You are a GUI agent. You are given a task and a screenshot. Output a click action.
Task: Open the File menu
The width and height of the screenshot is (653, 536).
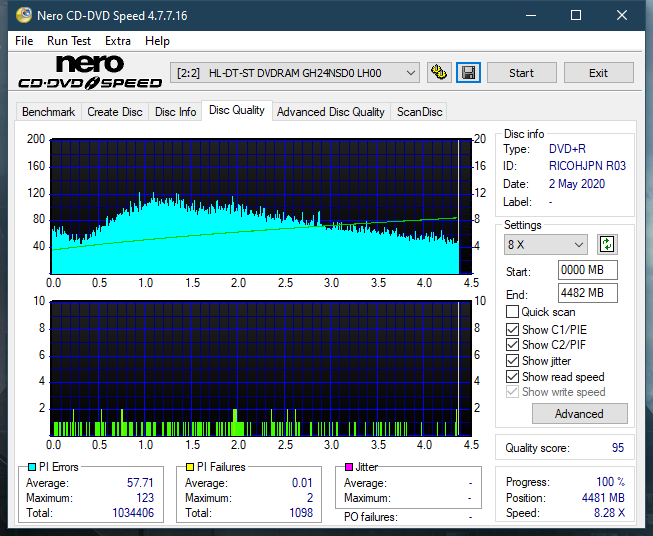(x=24, y=41)
